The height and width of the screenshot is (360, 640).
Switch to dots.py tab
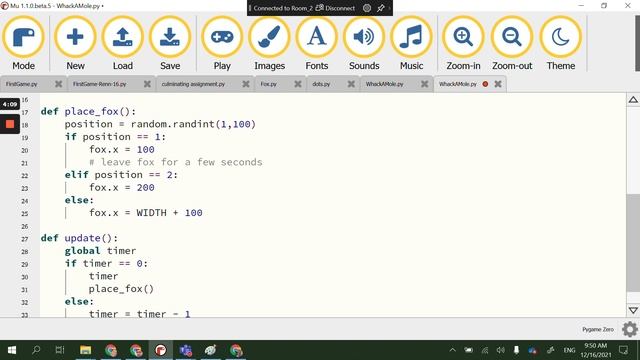(x=321, y=84)
